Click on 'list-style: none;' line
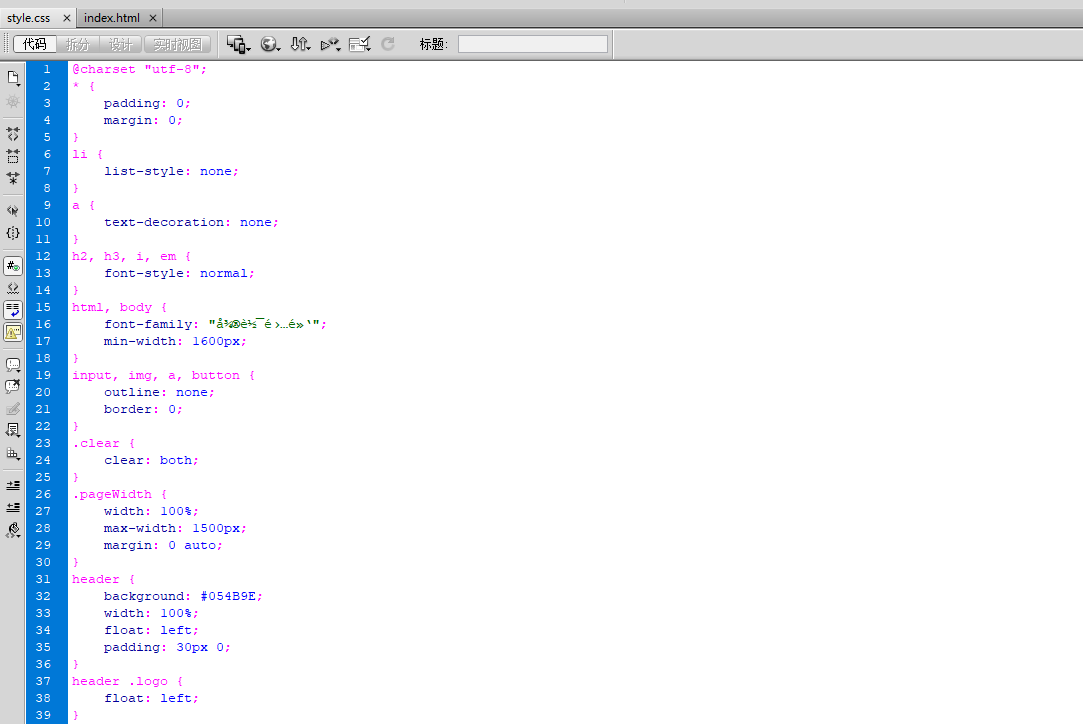1083x724 pixels. coord(171,171)
